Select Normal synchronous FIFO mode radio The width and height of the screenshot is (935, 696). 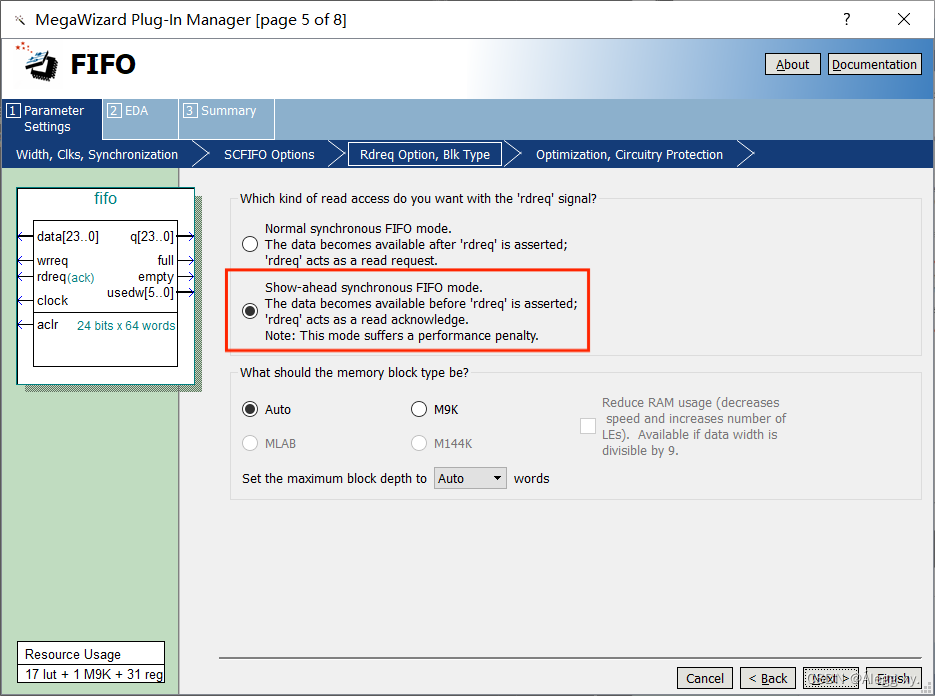tap(250, 244)
